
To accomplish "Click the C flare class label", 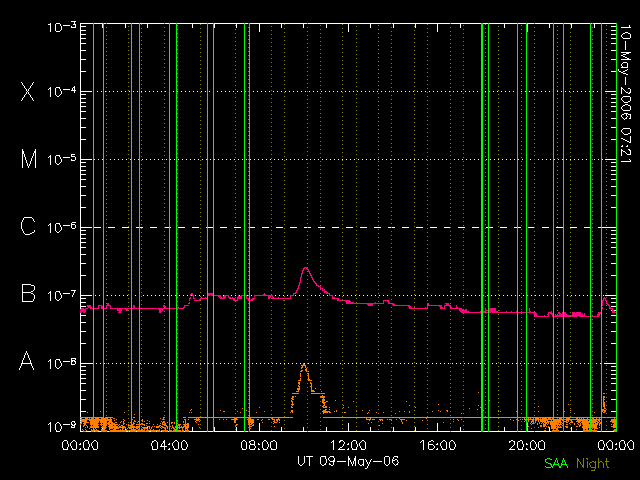I will tap(28, 226).
